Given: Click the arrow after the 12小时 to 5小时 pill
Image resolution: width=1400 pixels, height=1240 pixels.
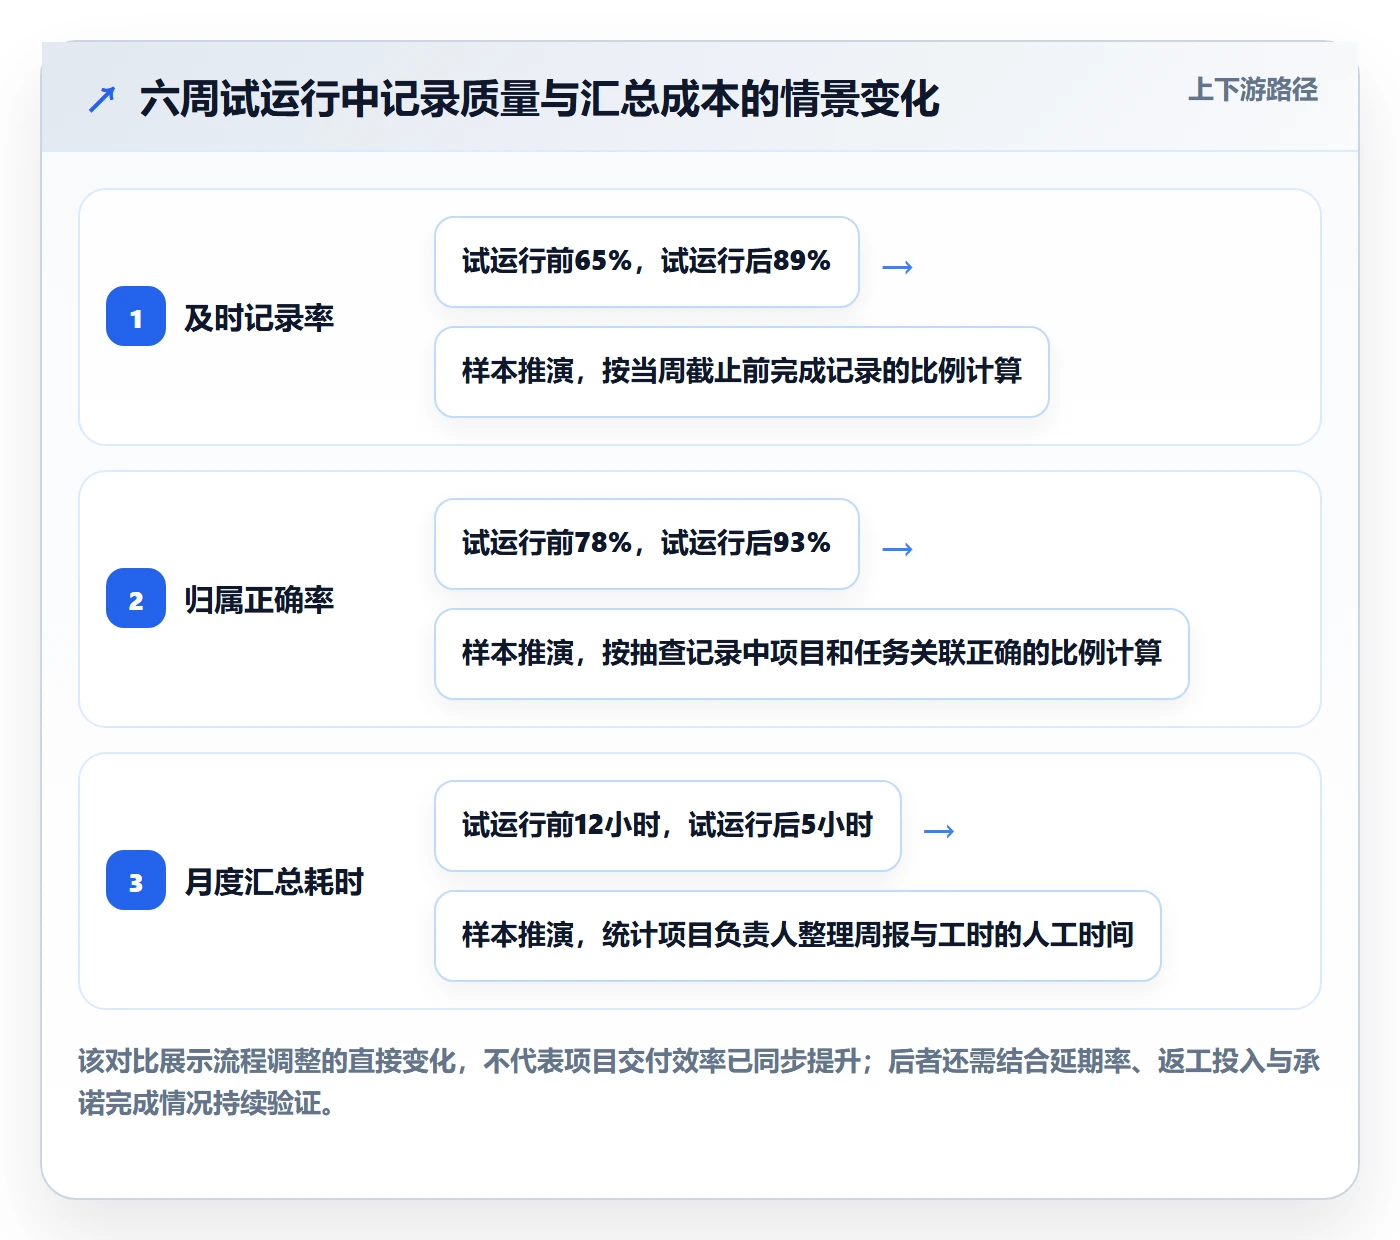Looking at the screenshot, I should pyautogui.click(x=939, y=831).
